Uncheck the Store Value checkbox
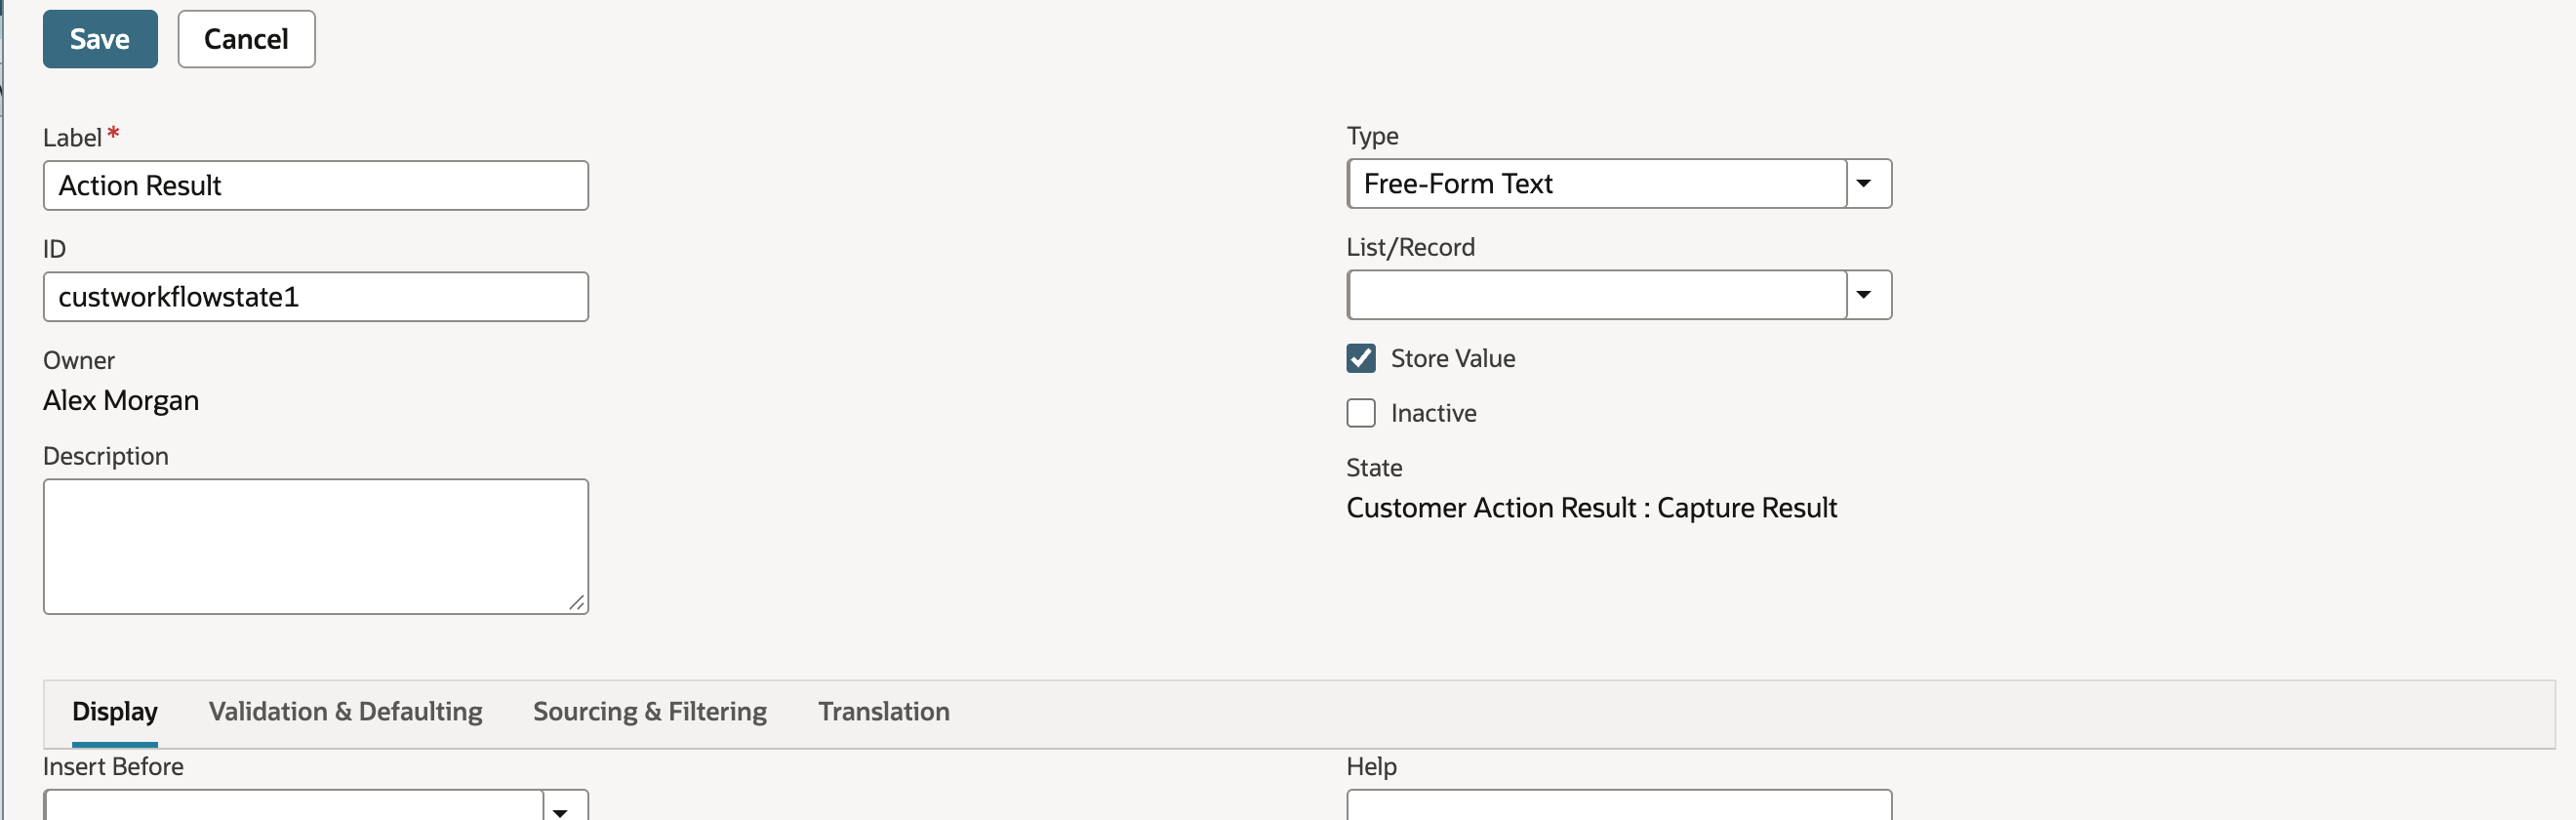The height and width of the screenshot is (820, 2576). [1361, 358]
